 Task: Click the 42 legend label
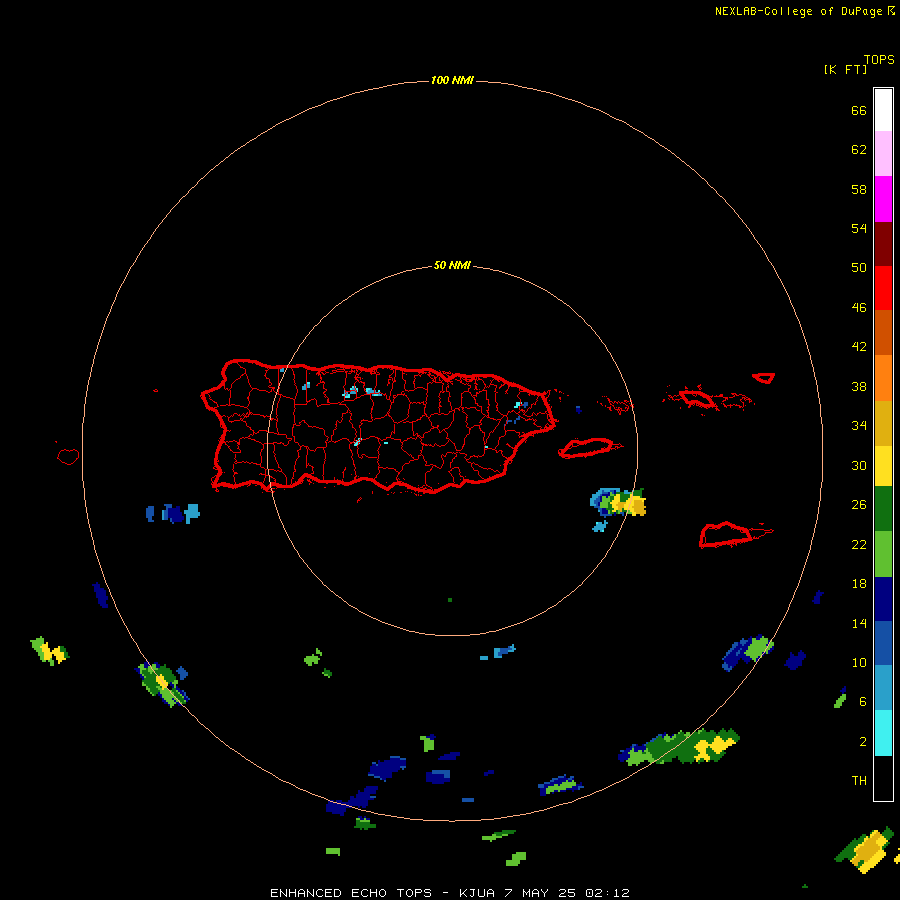click(x=859, y=347)
